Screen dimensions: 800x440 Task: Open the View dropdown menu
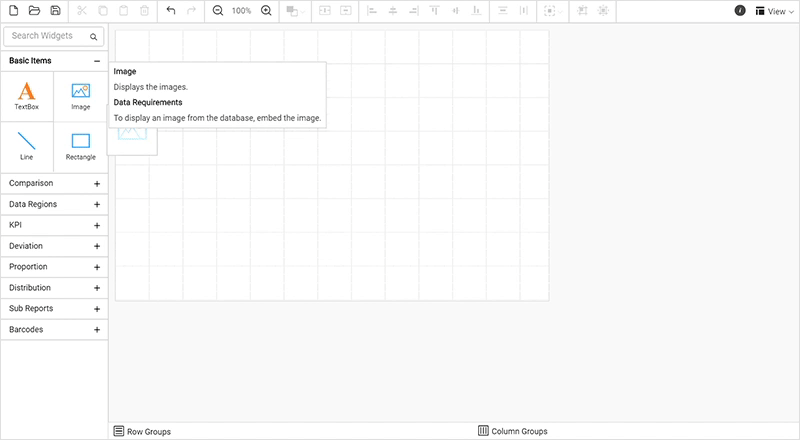coord(774,11)
